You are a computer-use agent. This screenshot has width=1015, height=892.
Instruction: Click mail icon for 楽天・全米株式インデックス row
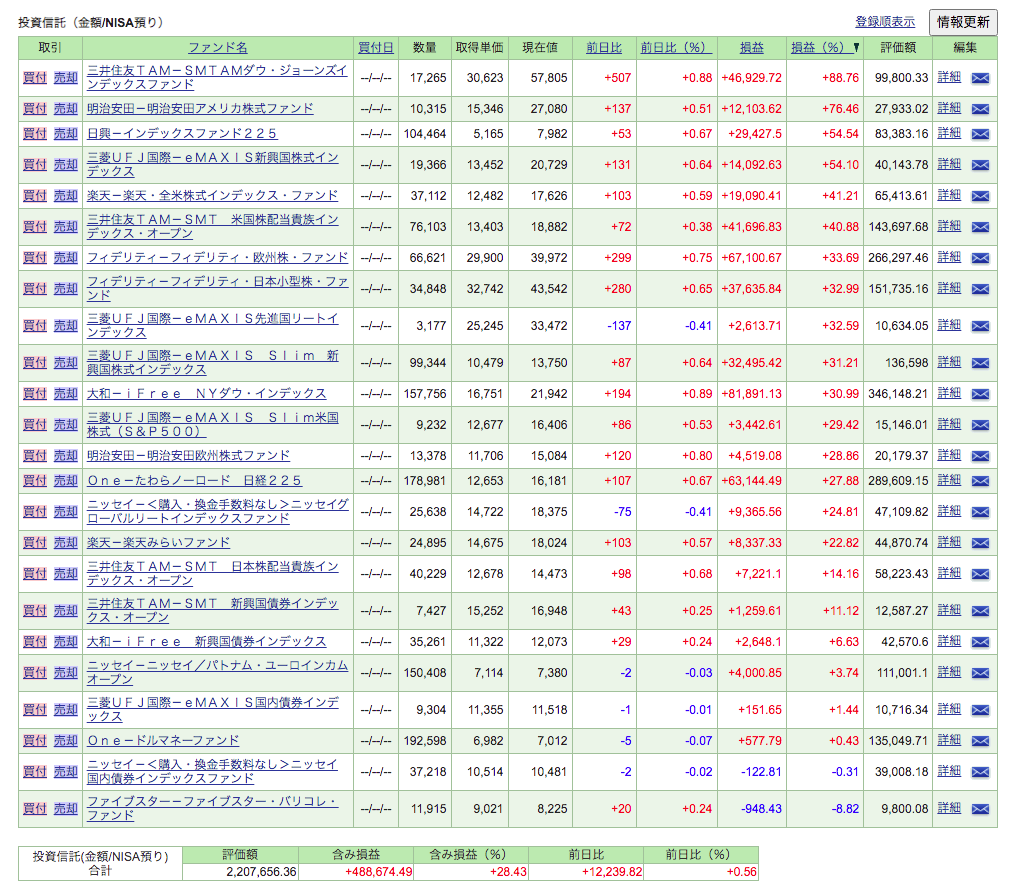(x=981, y=196)
